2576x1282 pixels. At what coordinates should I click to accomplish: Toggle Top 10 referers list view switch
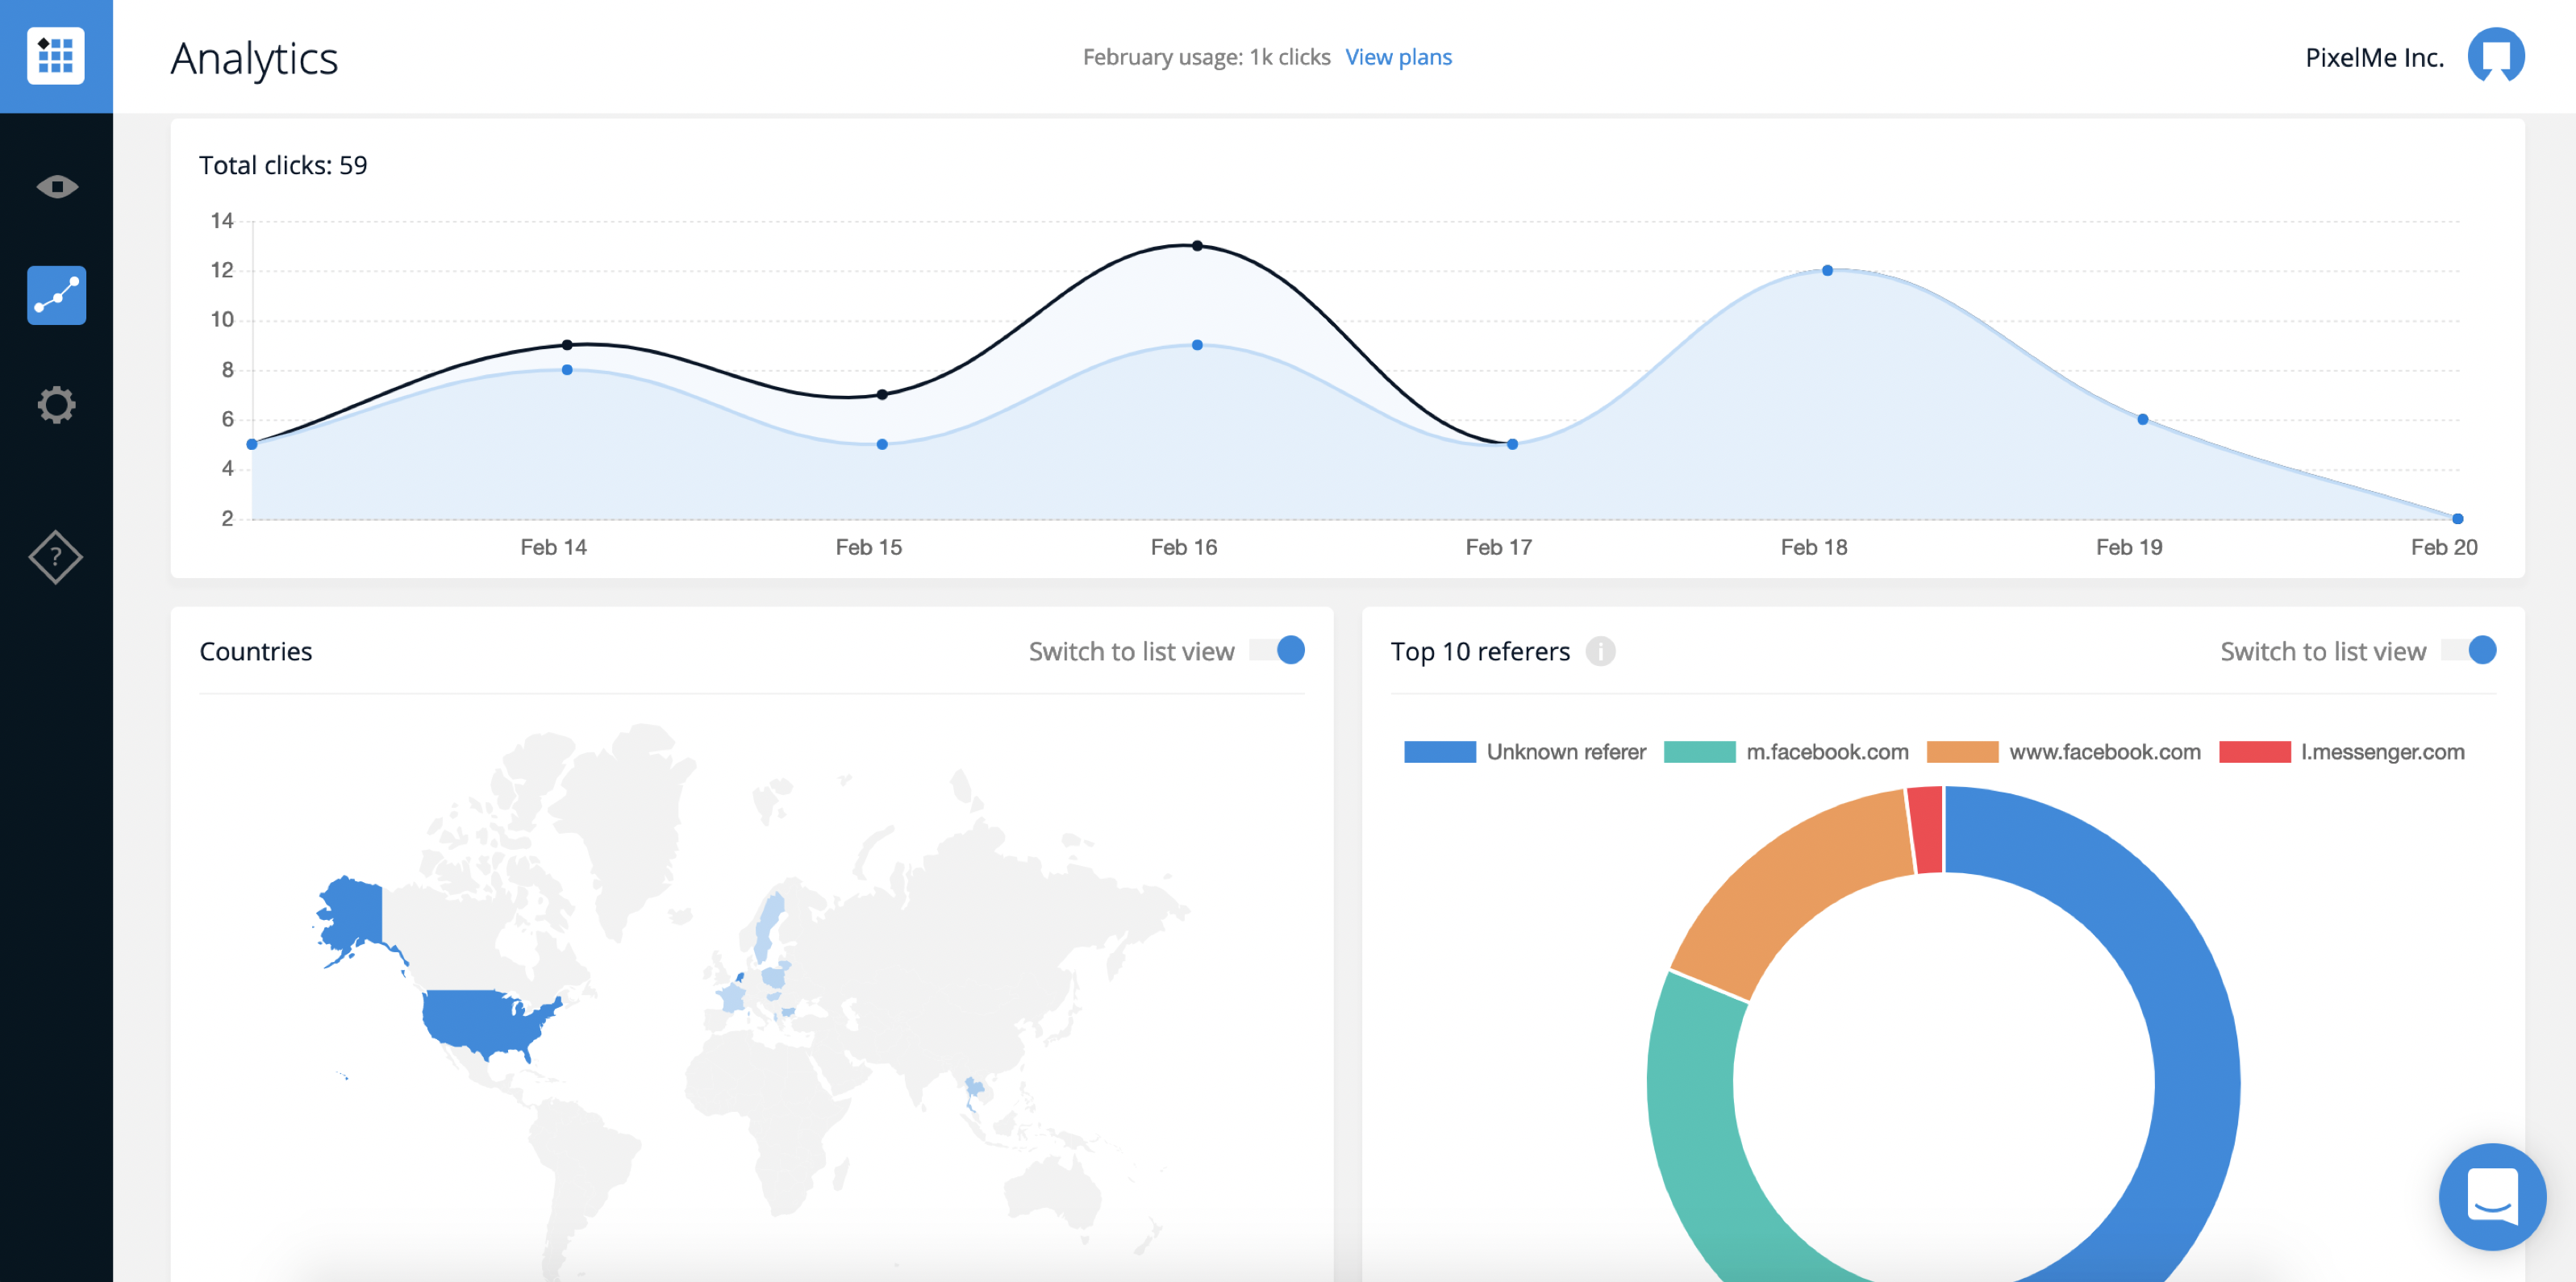(2468, 650)
